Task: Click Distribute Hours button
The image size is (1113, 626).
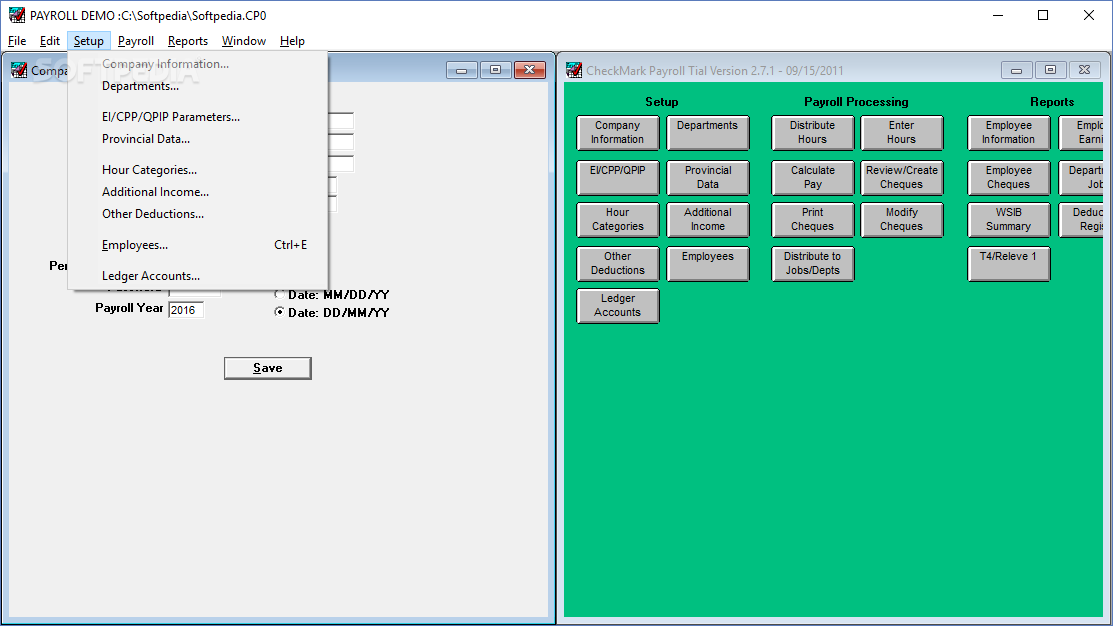Action: click(813, 133)
